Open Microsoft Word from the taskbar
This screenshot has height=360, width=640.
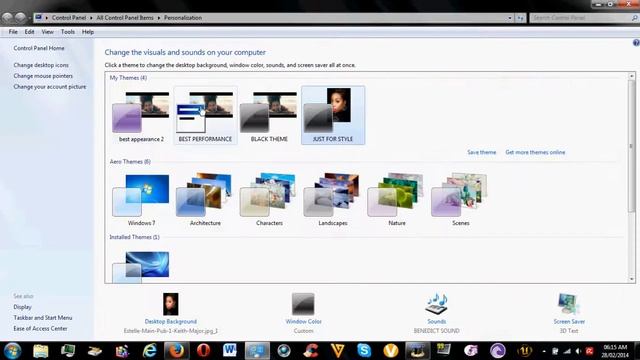pyautogui.click(x=230, y=351)
